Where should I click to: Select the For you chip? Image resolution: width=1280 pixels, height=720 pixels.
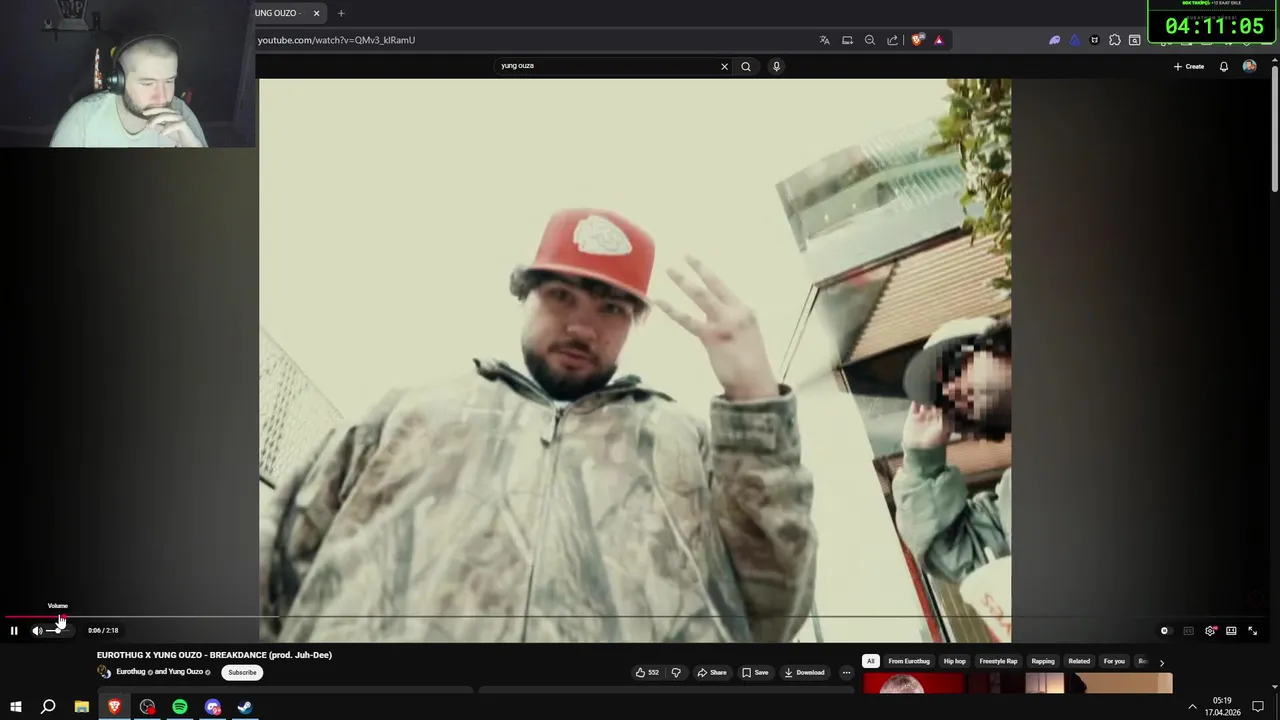coord(1114,661)
